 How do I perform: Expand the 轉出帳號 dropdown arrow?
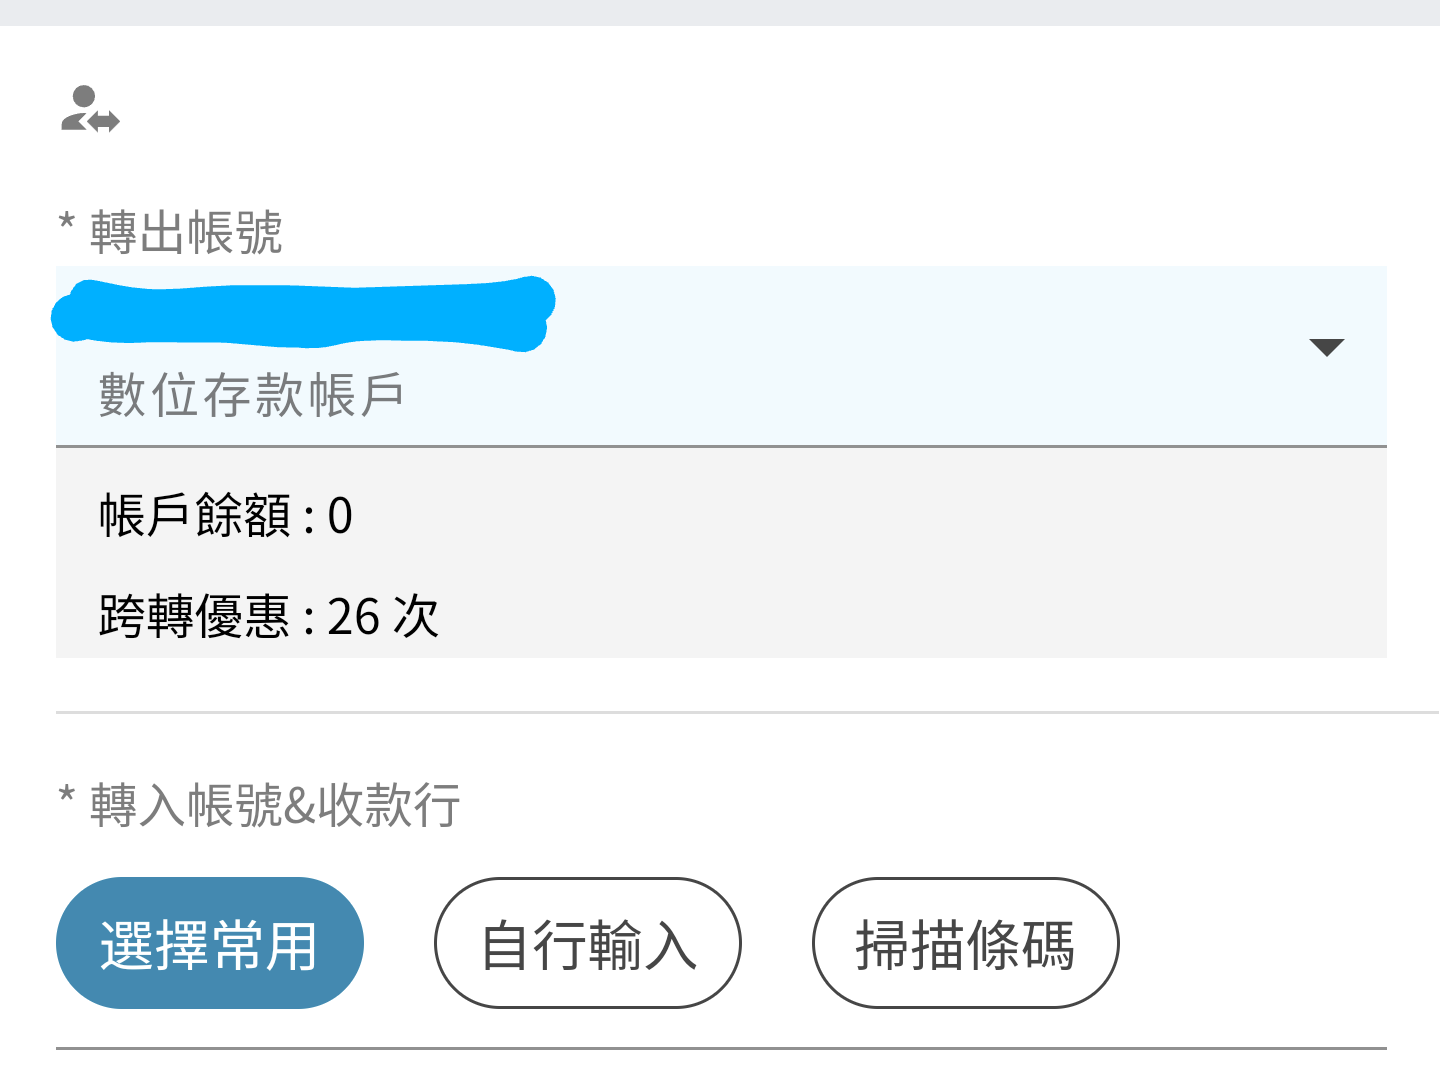tap(1326, 348)
